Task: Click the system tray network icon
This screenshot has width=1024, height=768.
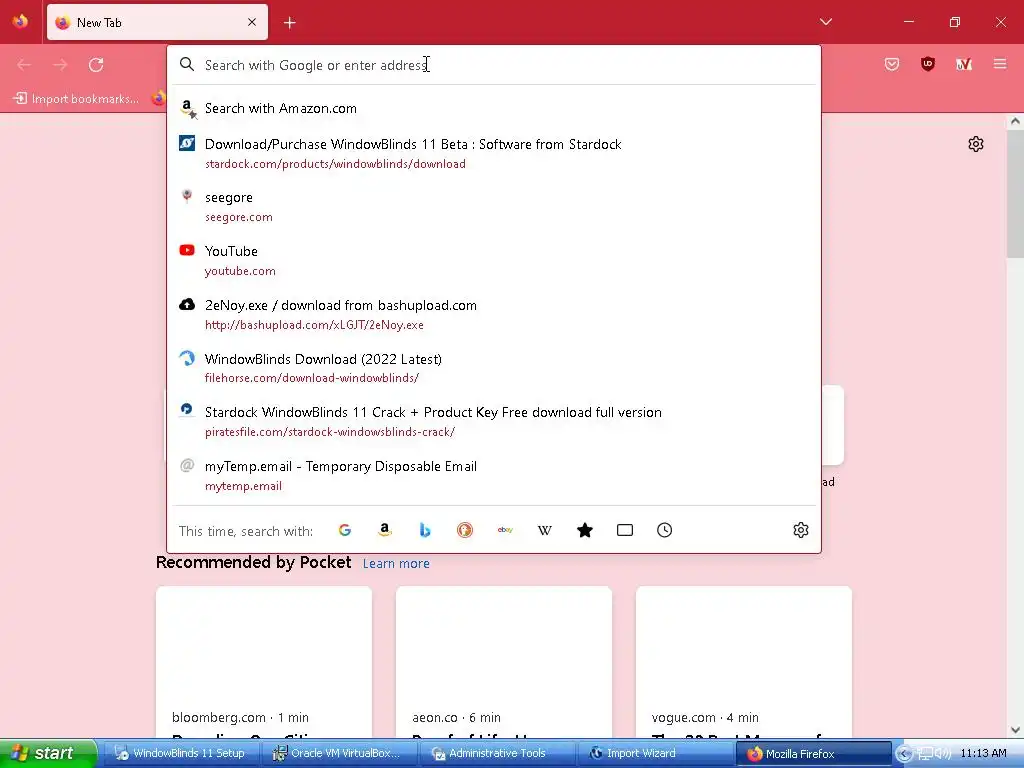Action: coord(926,754)
